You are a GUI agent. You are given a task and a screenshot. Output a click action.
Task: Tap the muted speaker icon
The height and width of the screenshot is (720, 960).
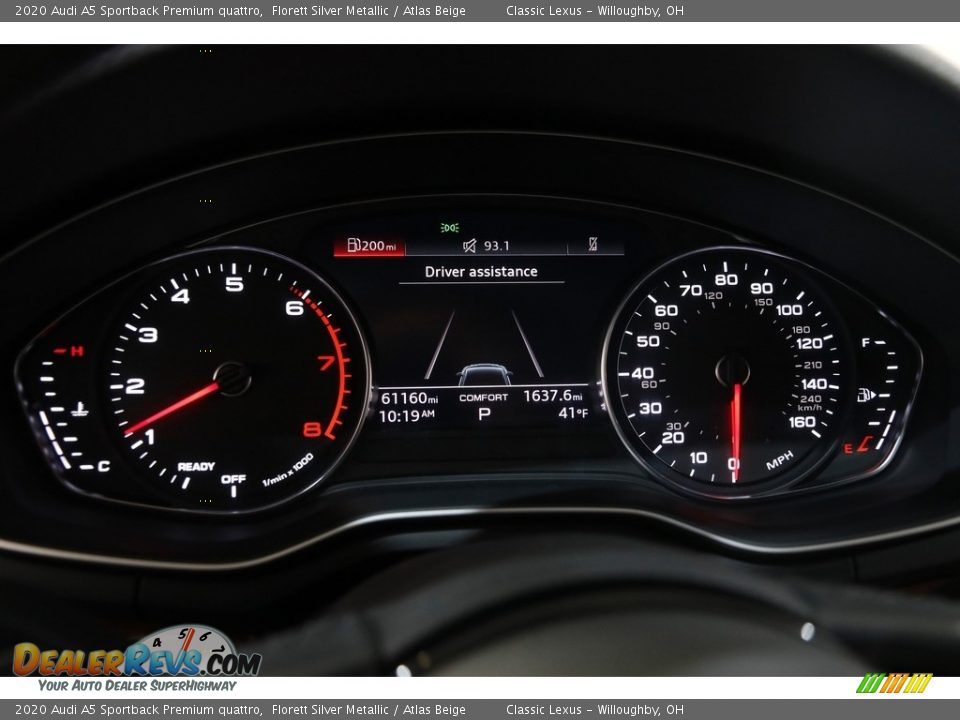[470, 246]
